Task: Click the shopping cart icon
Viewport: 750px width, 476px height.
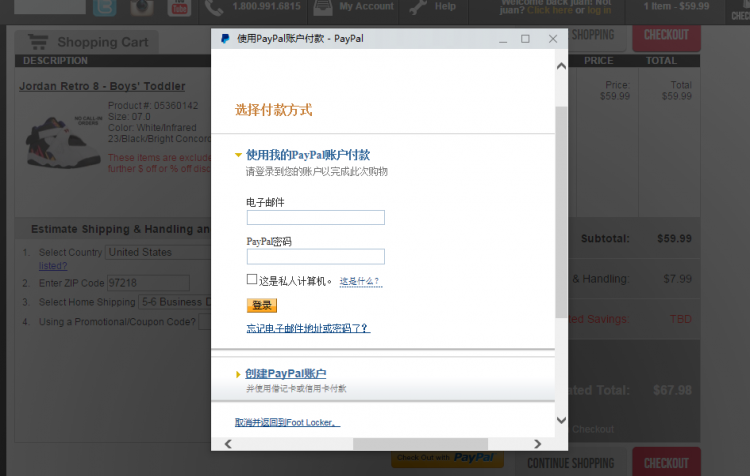Action: pos(38,42)
